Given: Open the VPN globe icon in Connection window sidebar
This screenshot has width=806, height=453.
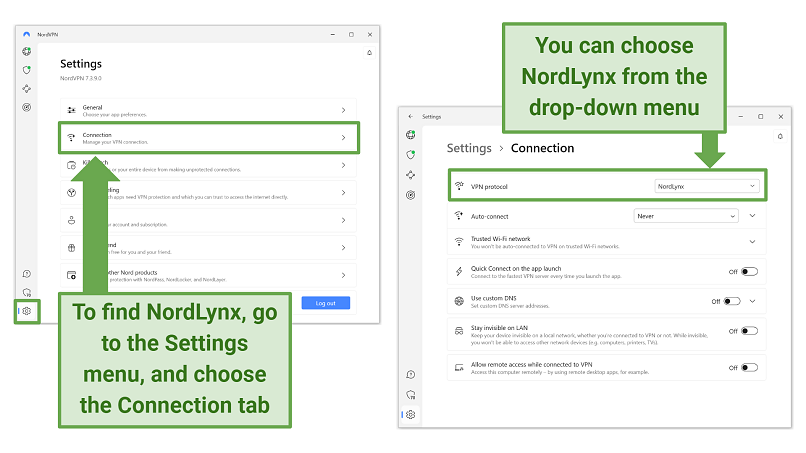Looking at the screenshot, I should (410, 135).
